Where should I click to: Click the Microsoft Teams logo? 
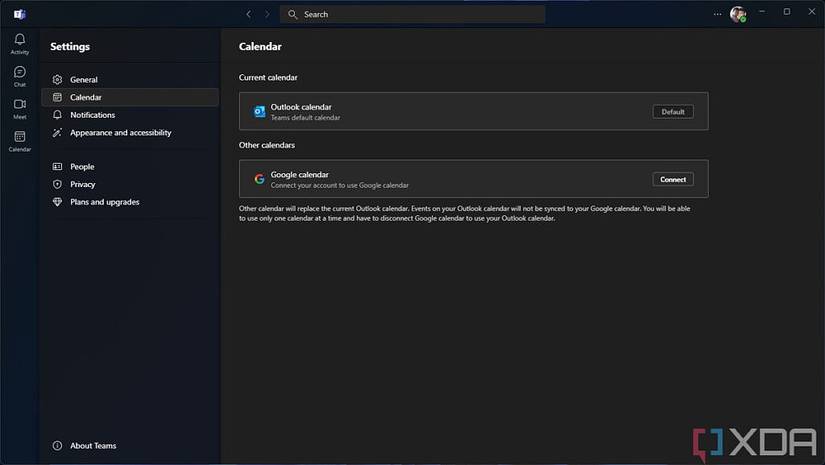tap(19, 14)
